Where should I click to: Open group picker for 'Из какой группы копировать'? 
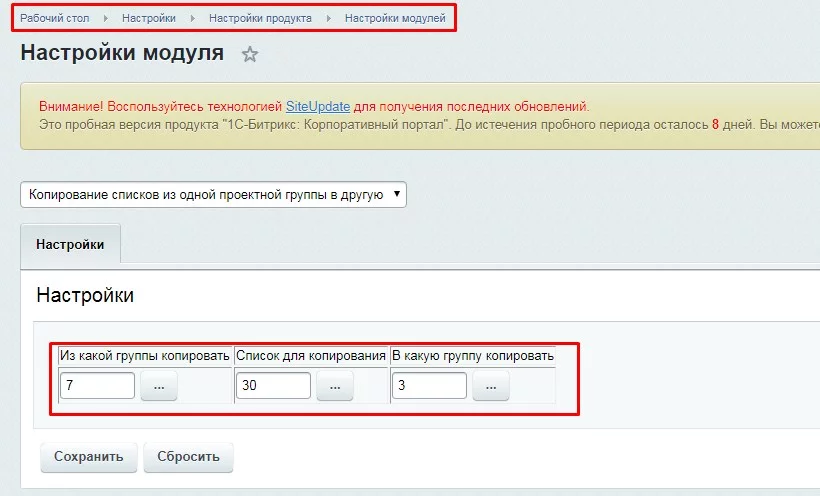158,386
